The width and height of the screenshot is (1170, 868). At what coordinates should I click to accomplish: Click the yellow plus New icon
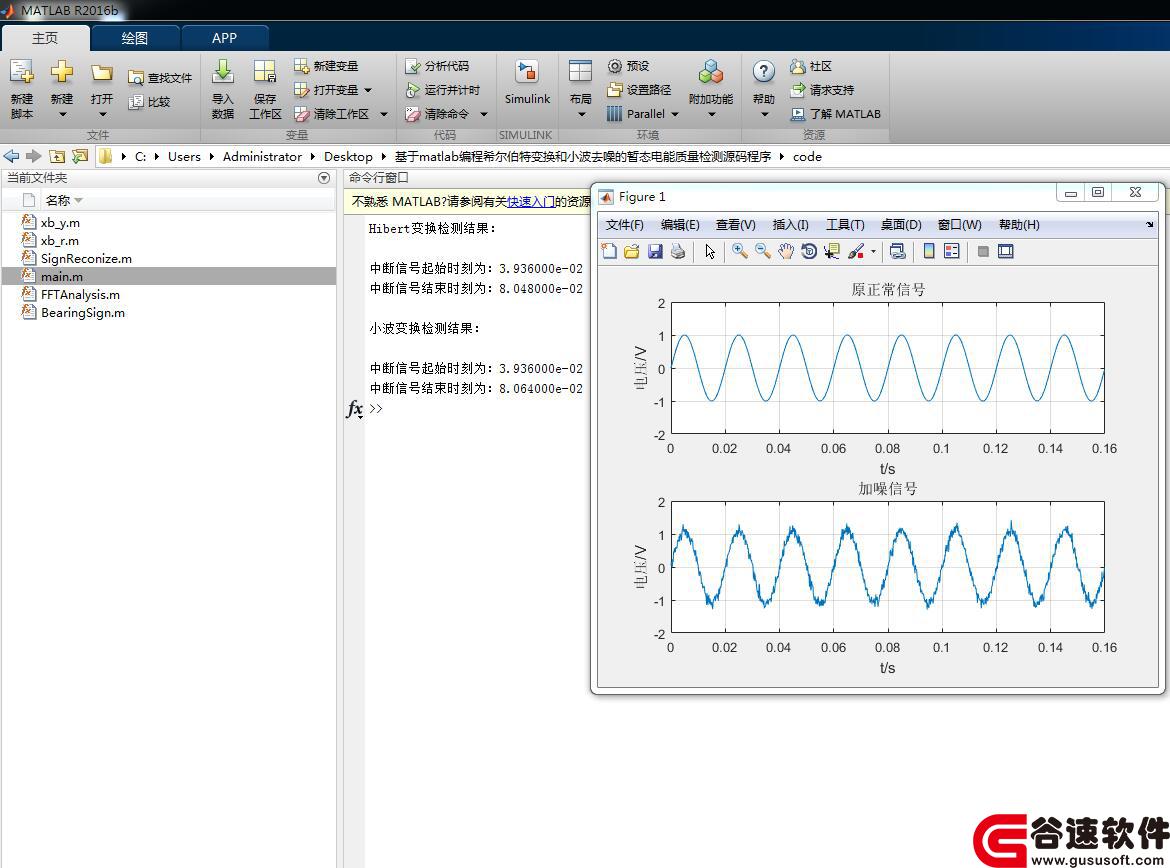click(62, 72)
